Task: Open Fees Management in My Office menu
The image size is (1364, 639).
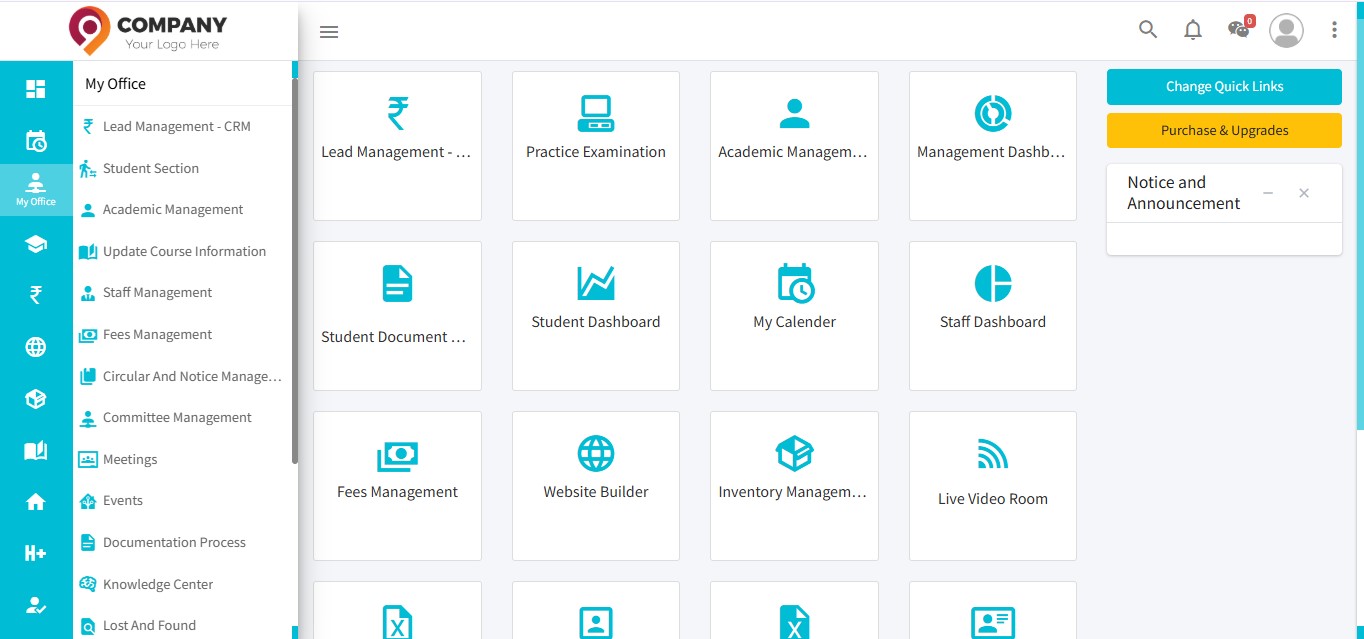Action: 157,335
